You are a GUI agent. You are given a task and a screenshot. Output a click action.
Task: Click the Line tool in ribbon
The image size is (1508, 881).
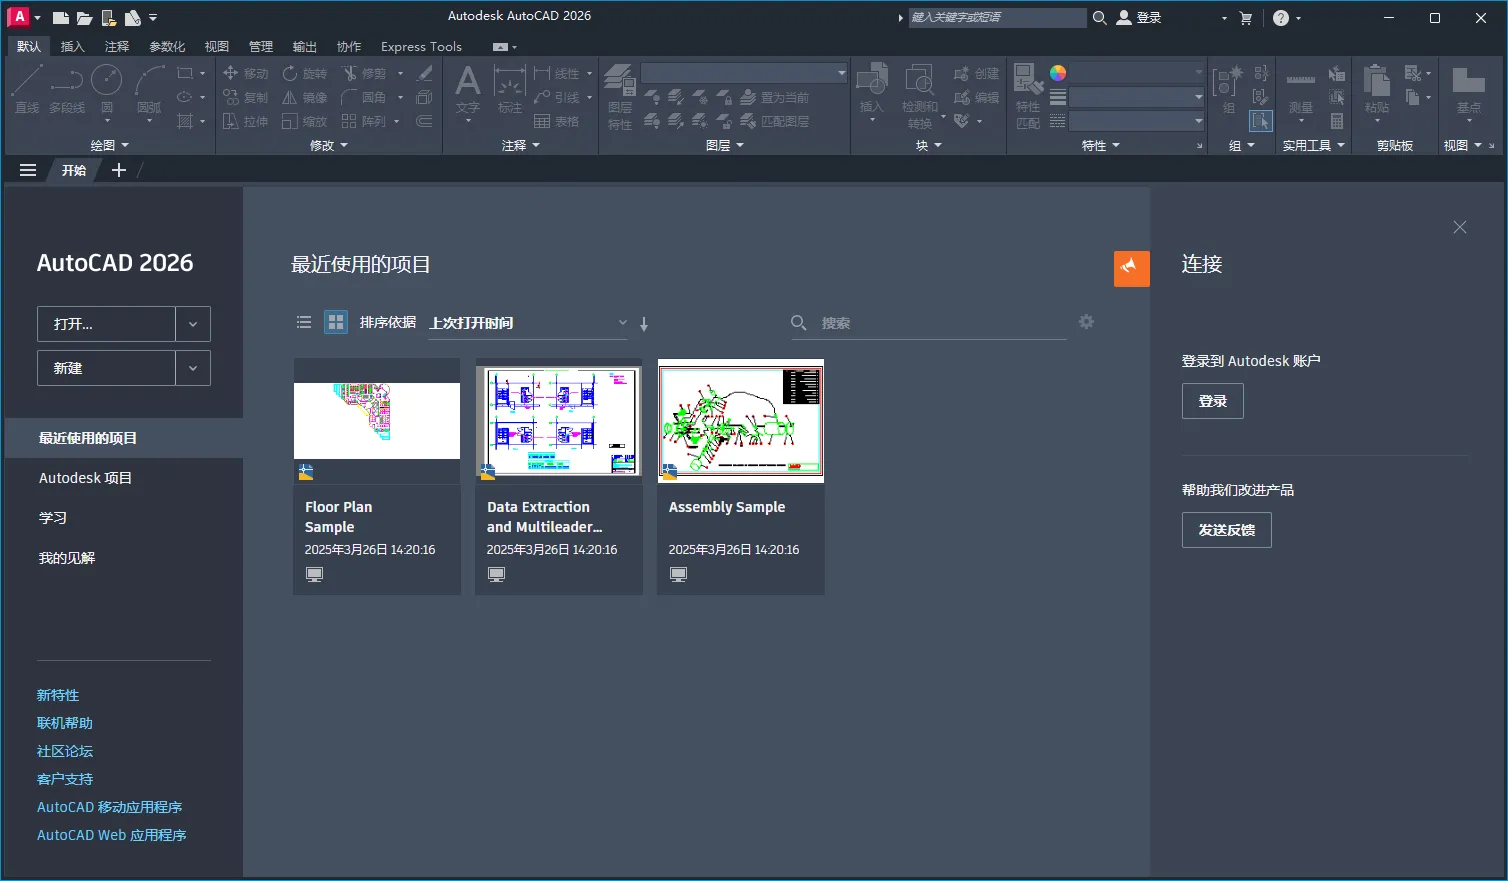point(27,88)
